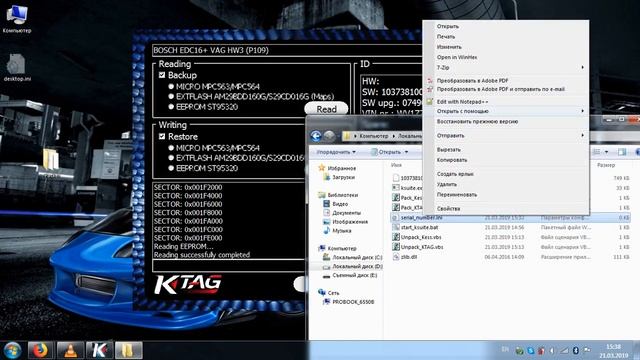Select the desktop.ini file on desktop
Screen dimensions: 640x360
point(17,67)
